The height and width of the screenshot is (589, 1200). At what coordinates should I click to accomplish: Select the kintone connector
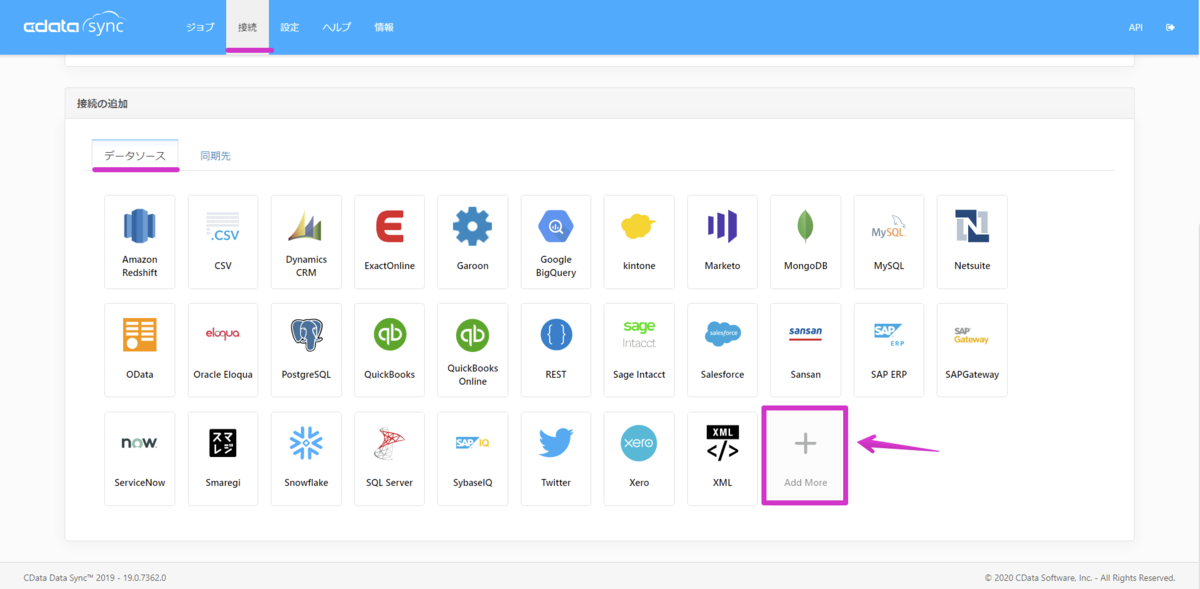[639, 242]
